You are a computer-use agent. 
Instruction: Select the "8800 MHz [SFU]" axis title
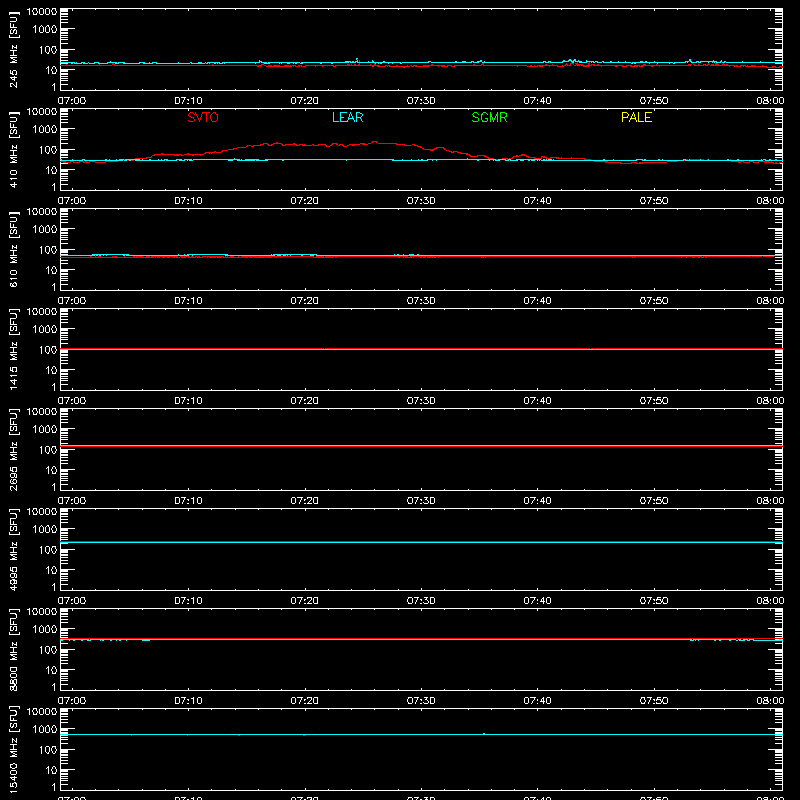pyautogui.click(x=13, y=649)
